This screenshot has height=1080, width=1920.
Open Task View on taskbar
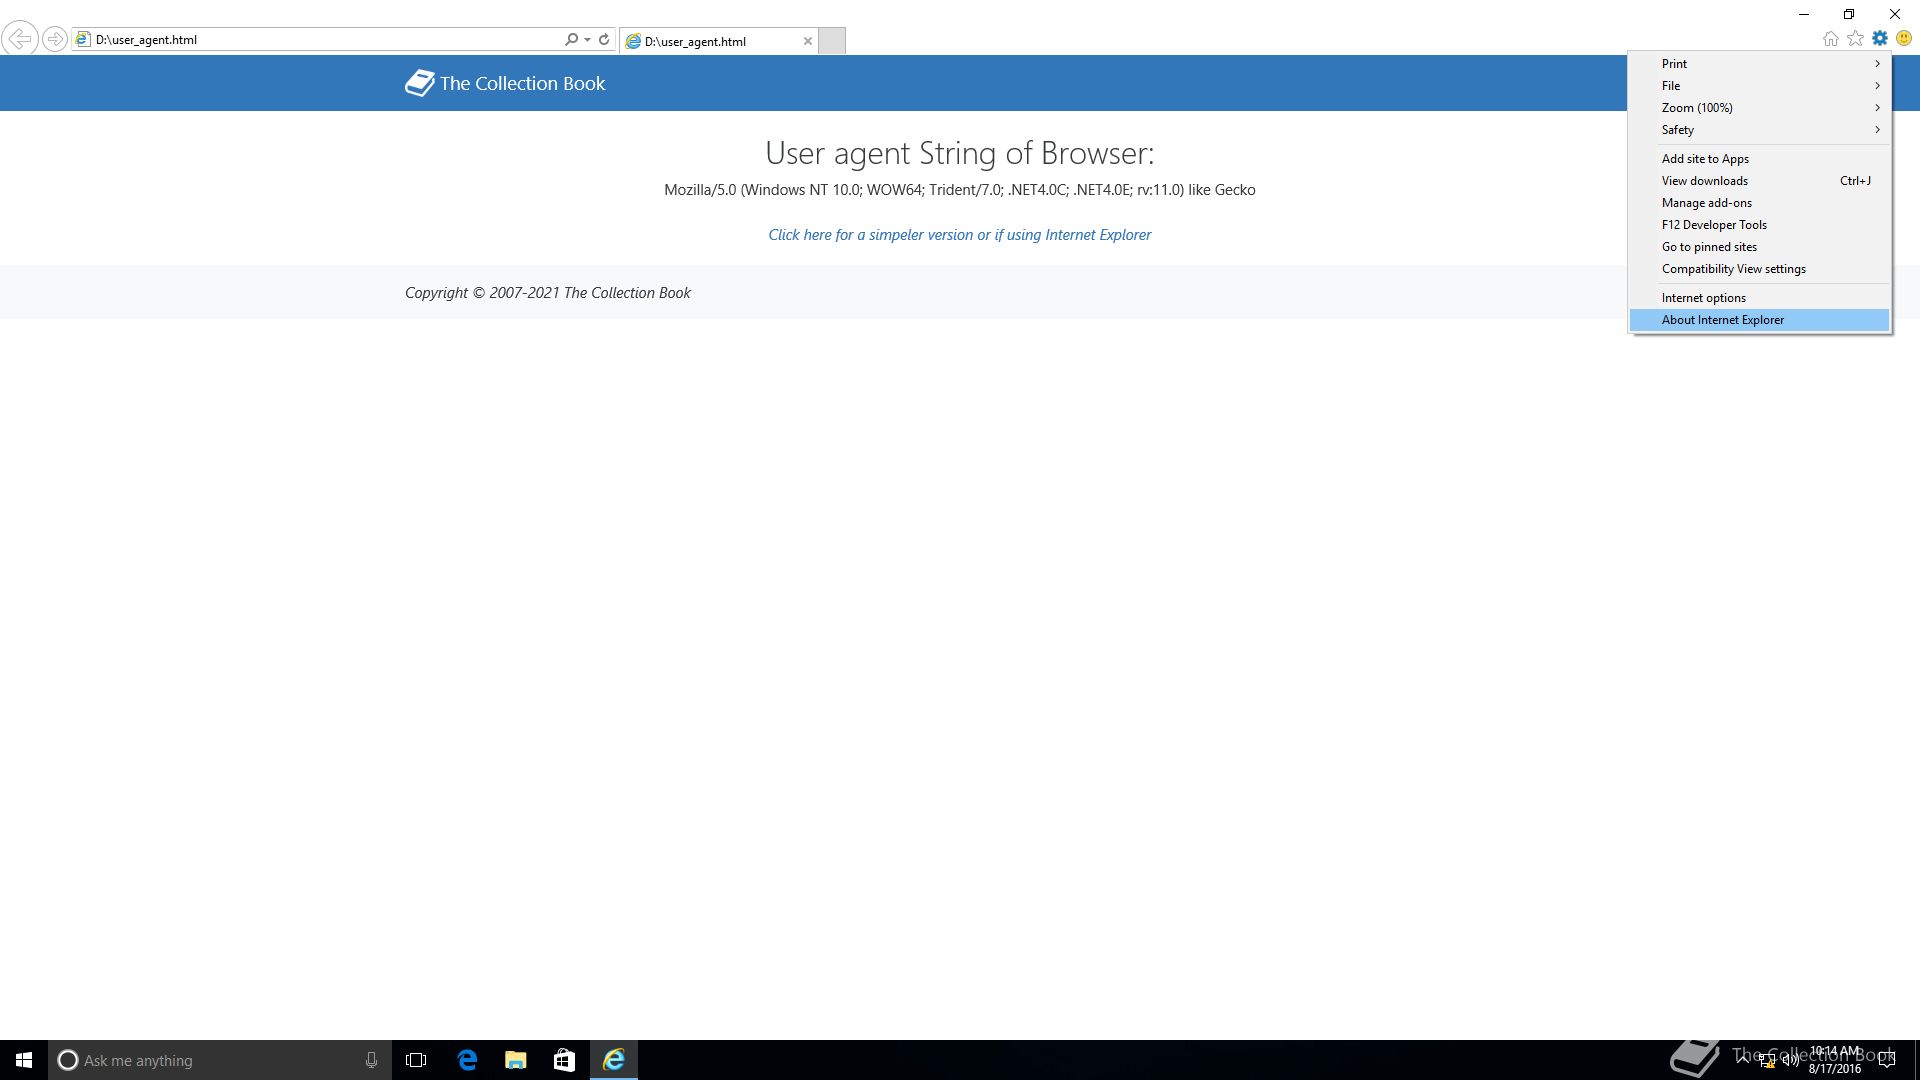coord(416,1060)
